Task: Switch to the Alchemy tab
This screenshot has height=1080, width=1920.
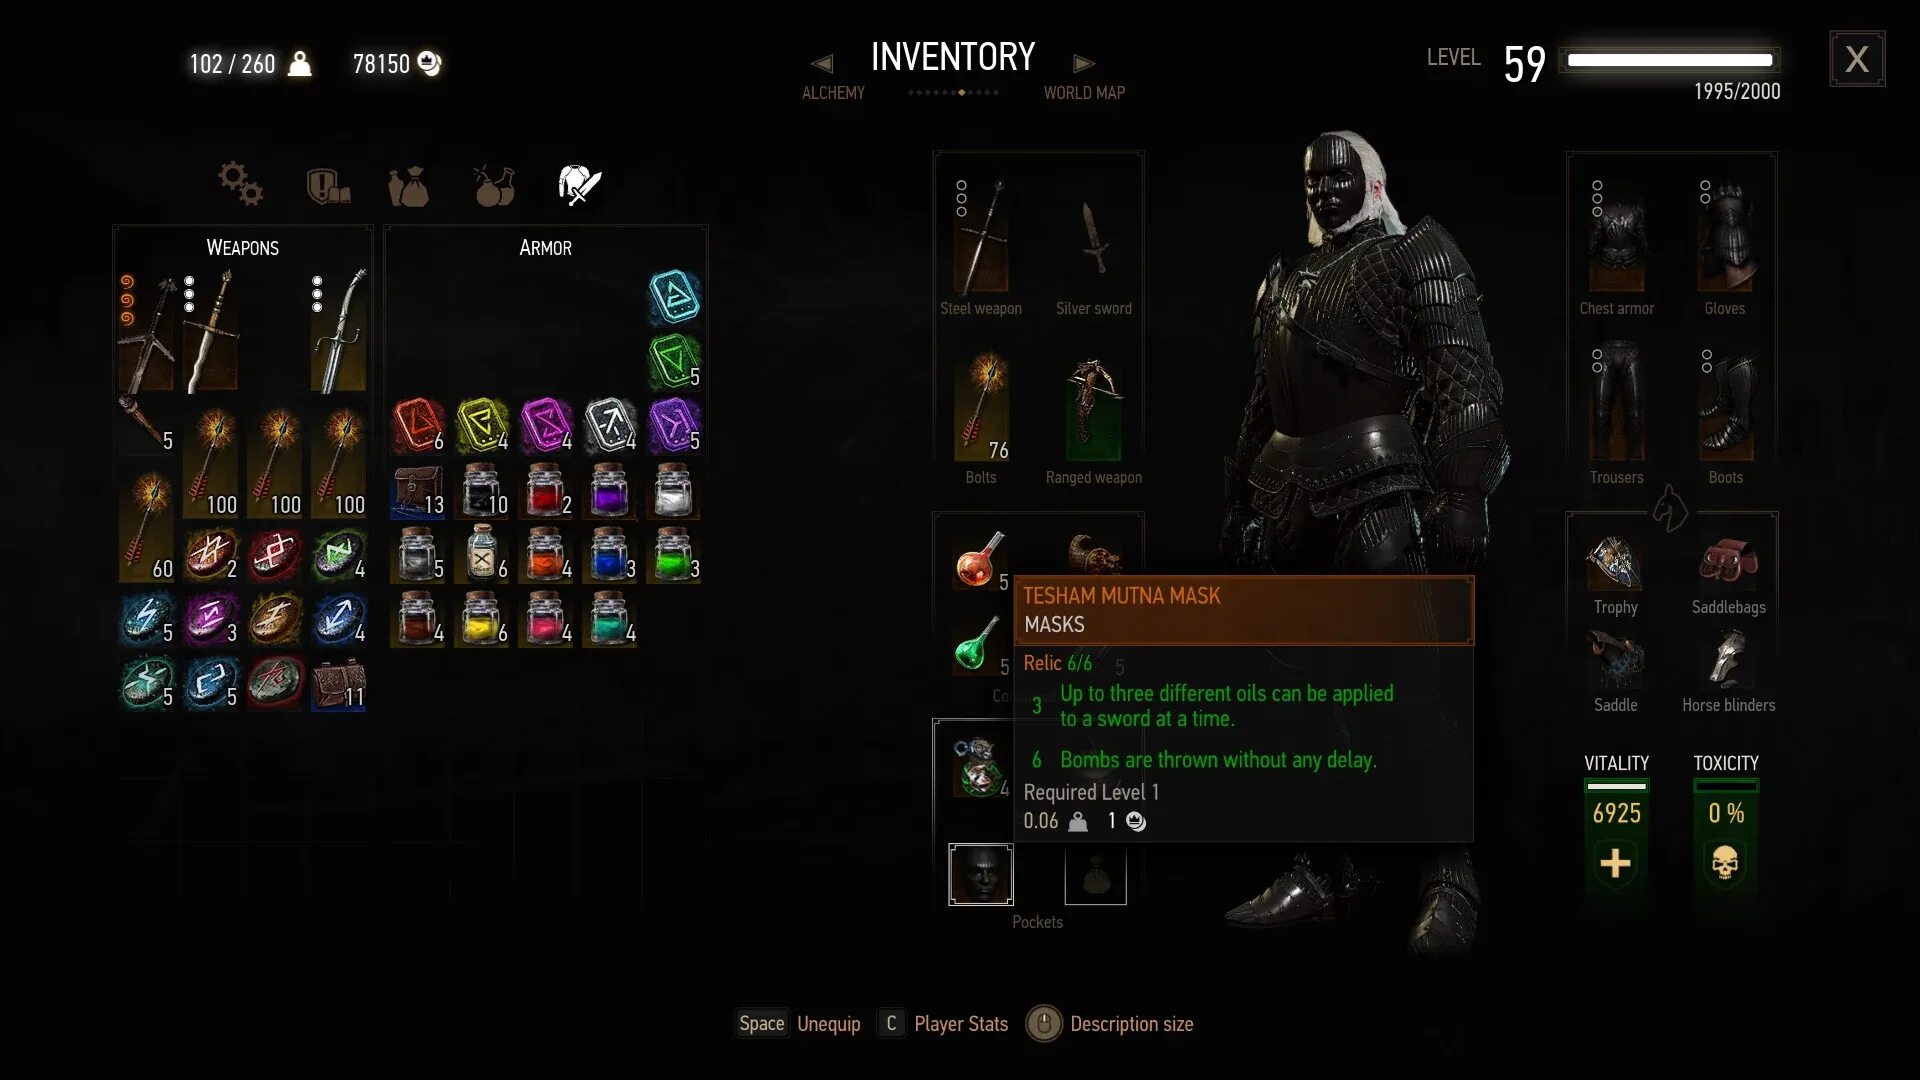Action: (833, 93)
